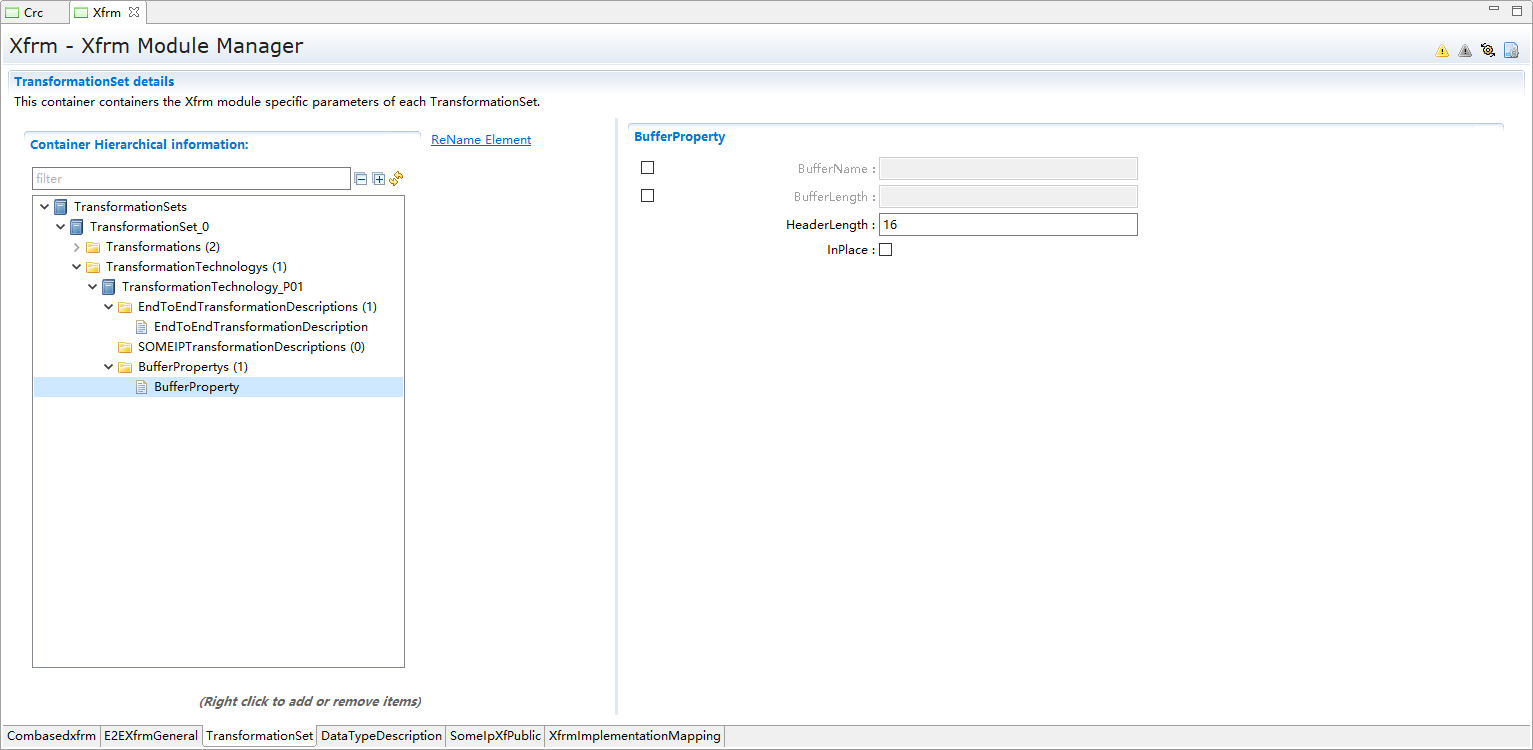Click the yellow refresh icon beside filter
1533x750 pixels.
(x=396, y=178)
